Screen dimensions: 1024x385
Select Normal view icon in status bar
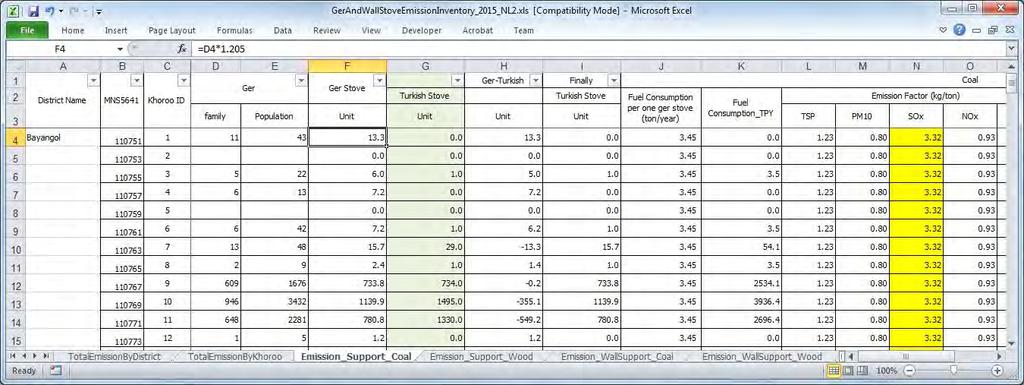(833, 371)
